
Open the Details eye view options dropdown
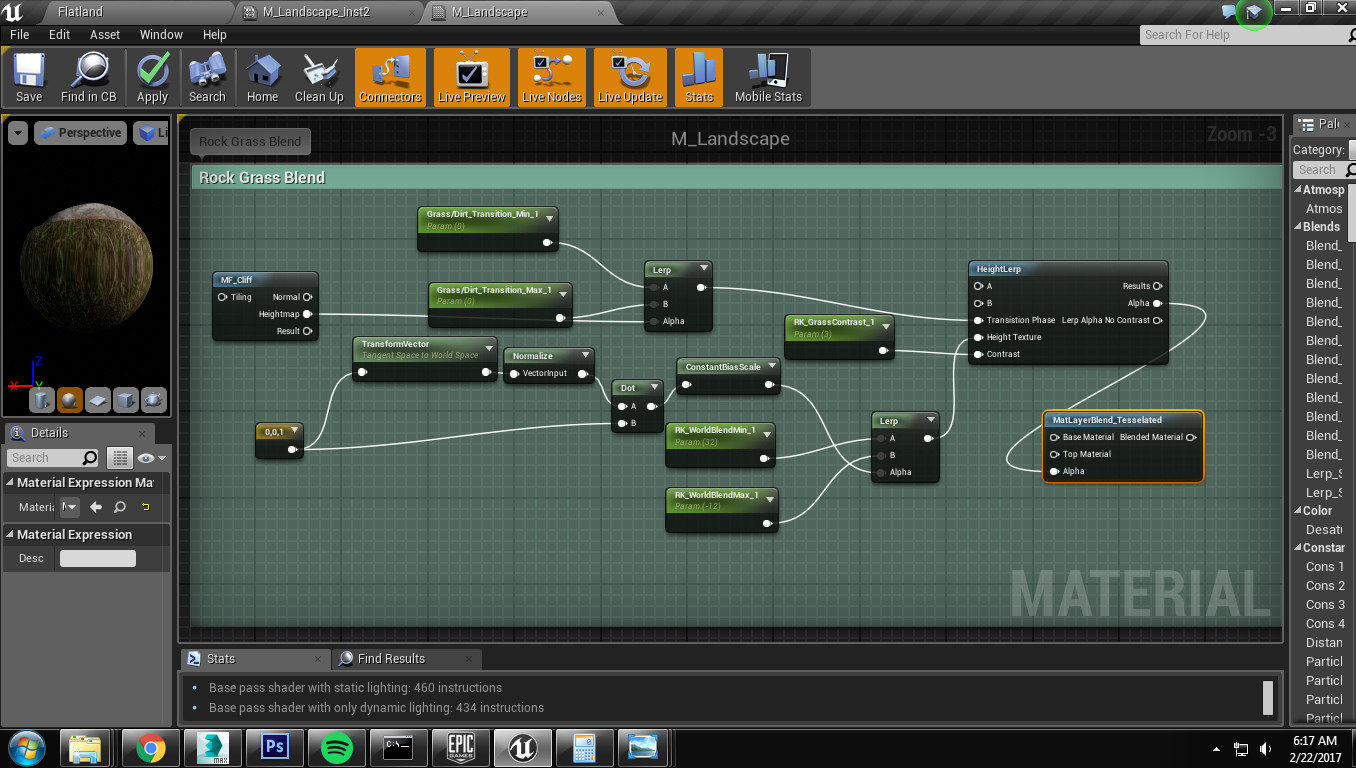pyautogui.click(x=151, y=458)
